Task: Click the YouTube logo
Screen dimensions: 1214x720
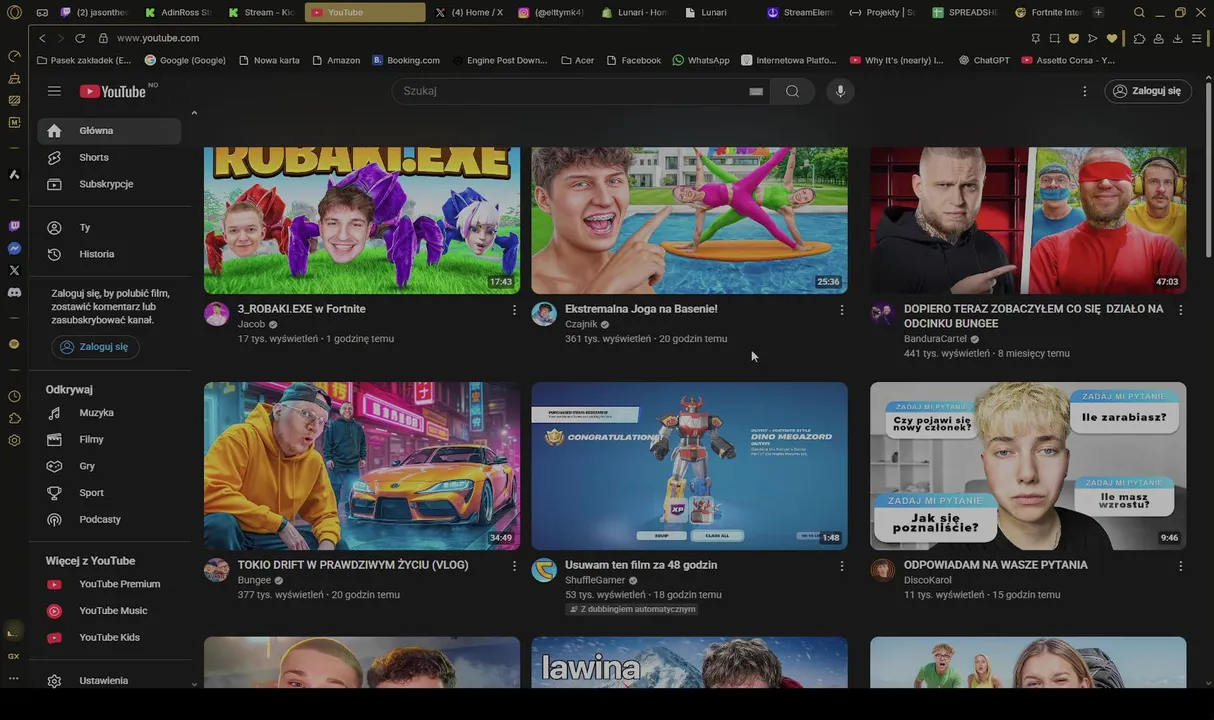Action: coord(113,91)
